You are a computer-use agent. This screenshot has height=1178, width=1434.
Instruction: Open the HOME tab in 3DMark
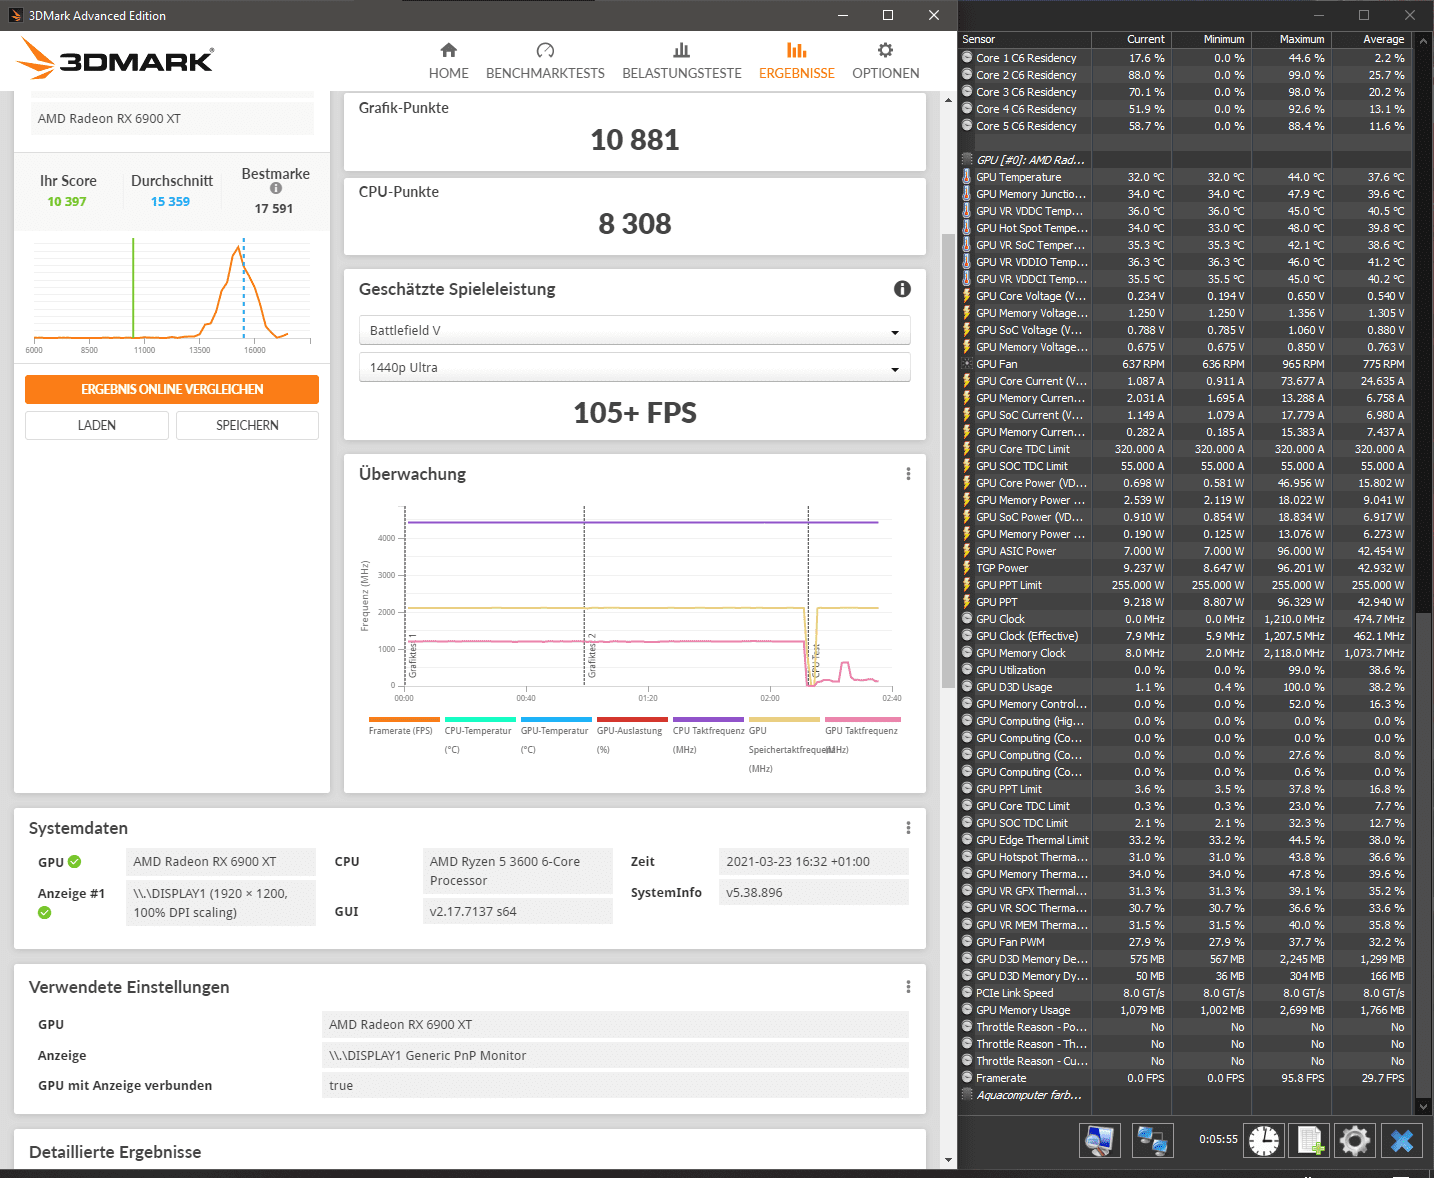coord(448,61)
